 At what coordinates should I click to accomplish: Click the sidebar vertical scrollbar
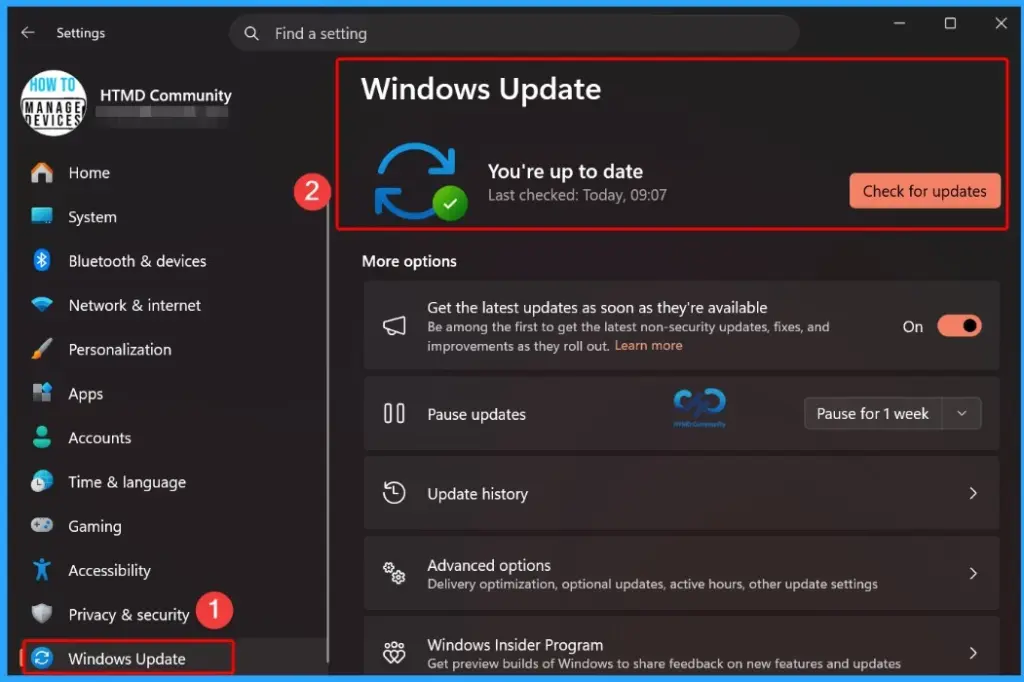click(x=327, y=431)
